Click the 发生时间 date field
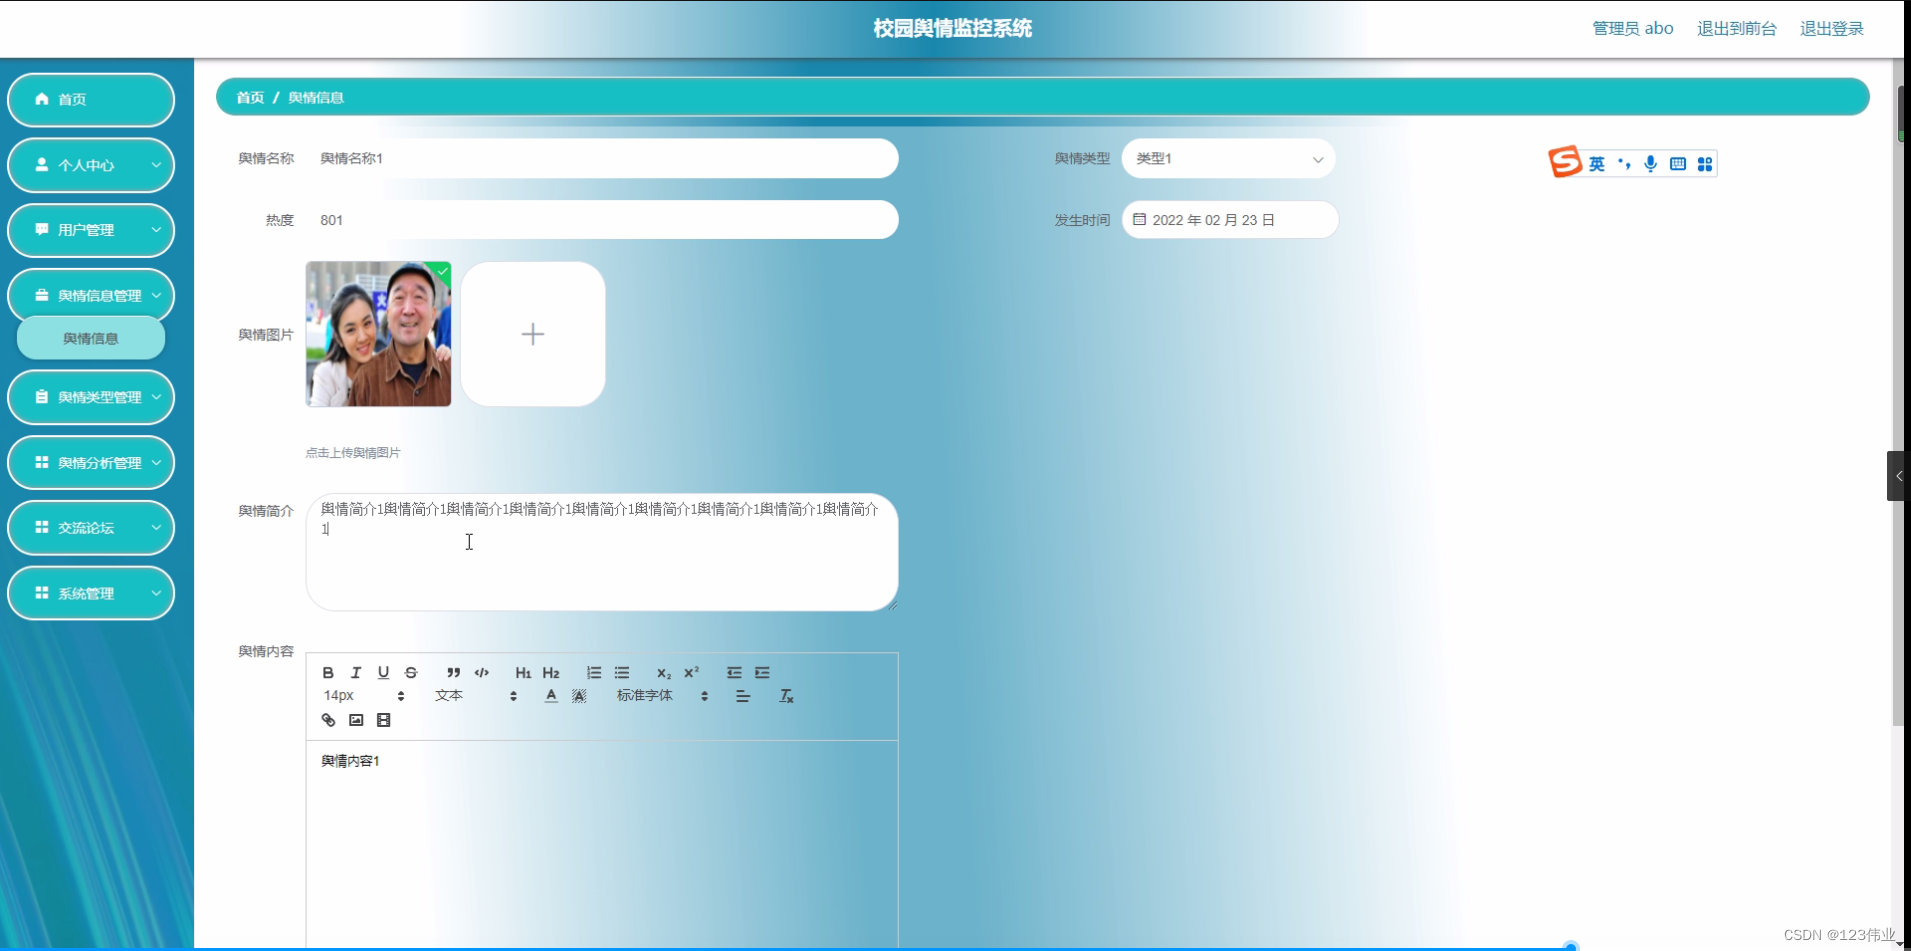The height and width of the screenshot is (951, 1911). pyautogui.click(x=1230, y=219)
